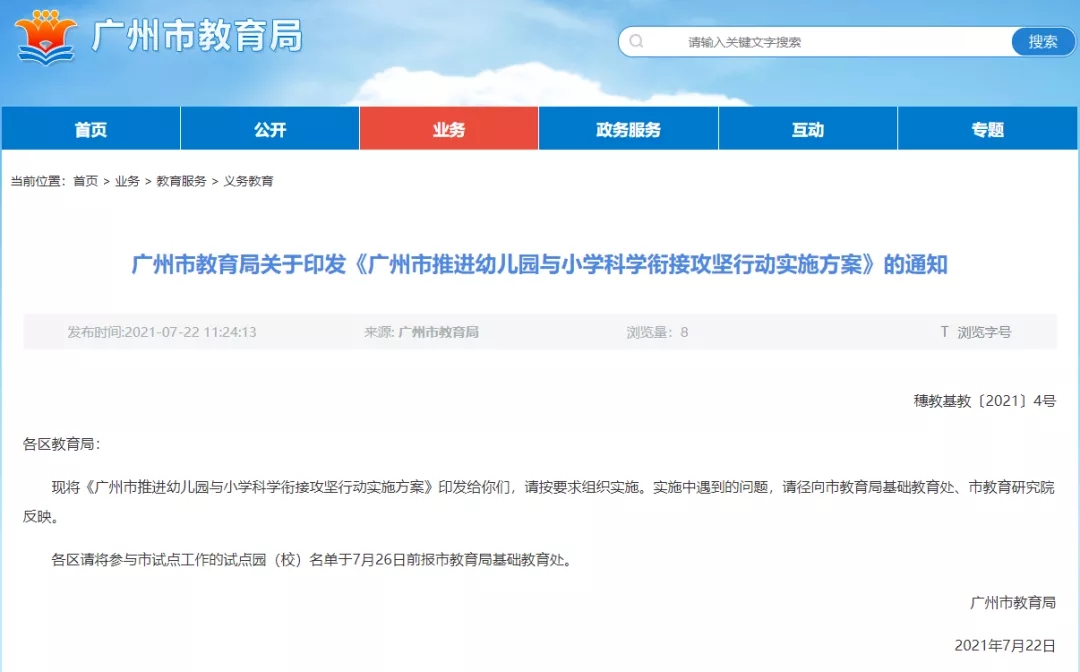1080x672 pixels.
Task: Click document number 穗教基教〔2021〕4号
Action: (x=984, y=401)
